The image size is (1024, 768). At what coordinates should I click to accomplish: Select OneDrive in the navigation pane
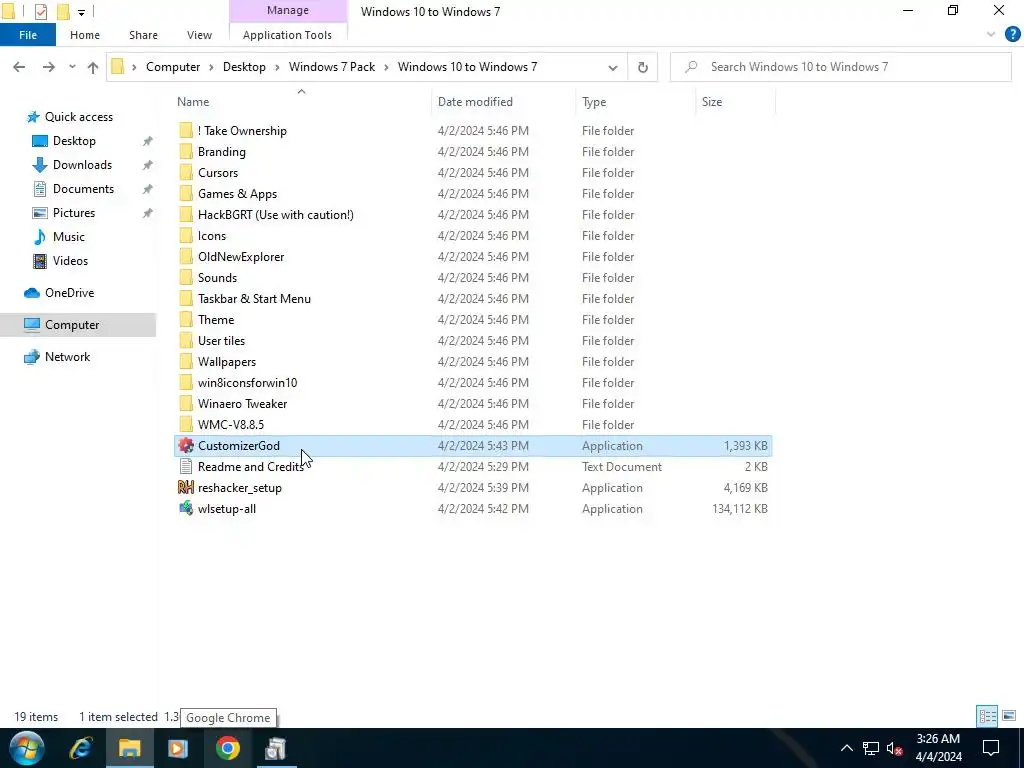[x=69, y=293]
